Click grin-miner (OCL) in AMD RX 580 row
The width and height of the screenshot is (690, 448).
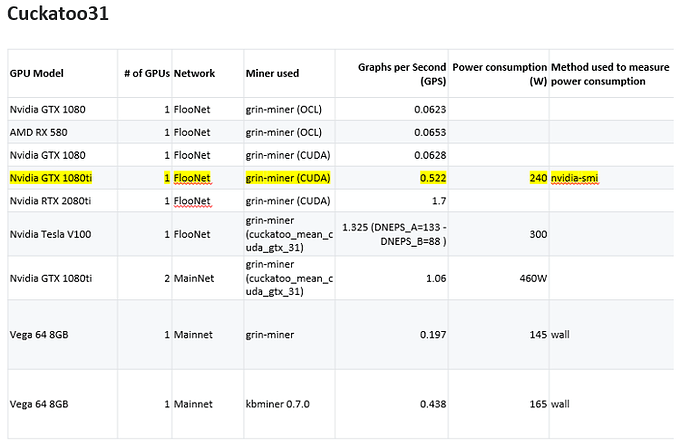coord(283,132)
